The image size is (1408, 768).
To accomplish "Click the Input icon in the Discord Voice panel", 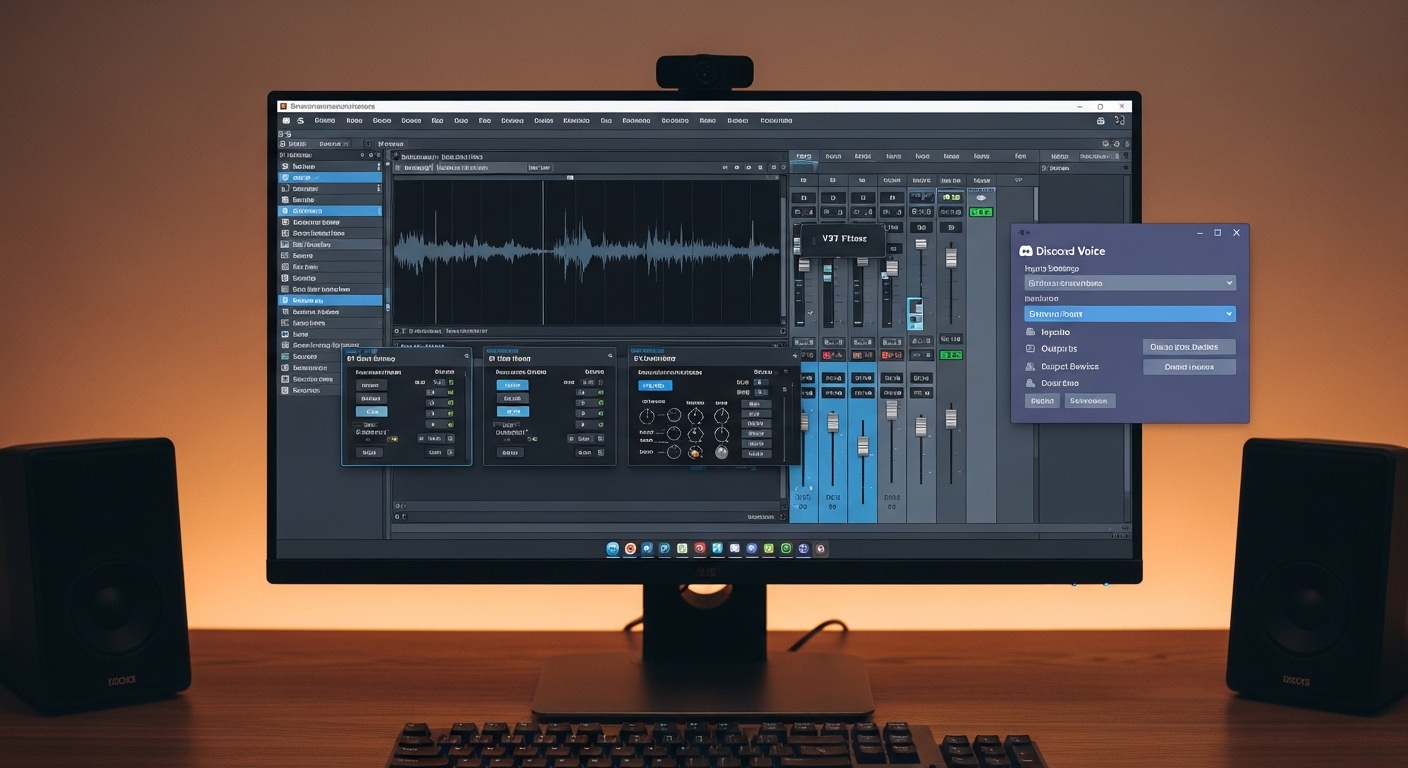I will [x=1033, y=331].
